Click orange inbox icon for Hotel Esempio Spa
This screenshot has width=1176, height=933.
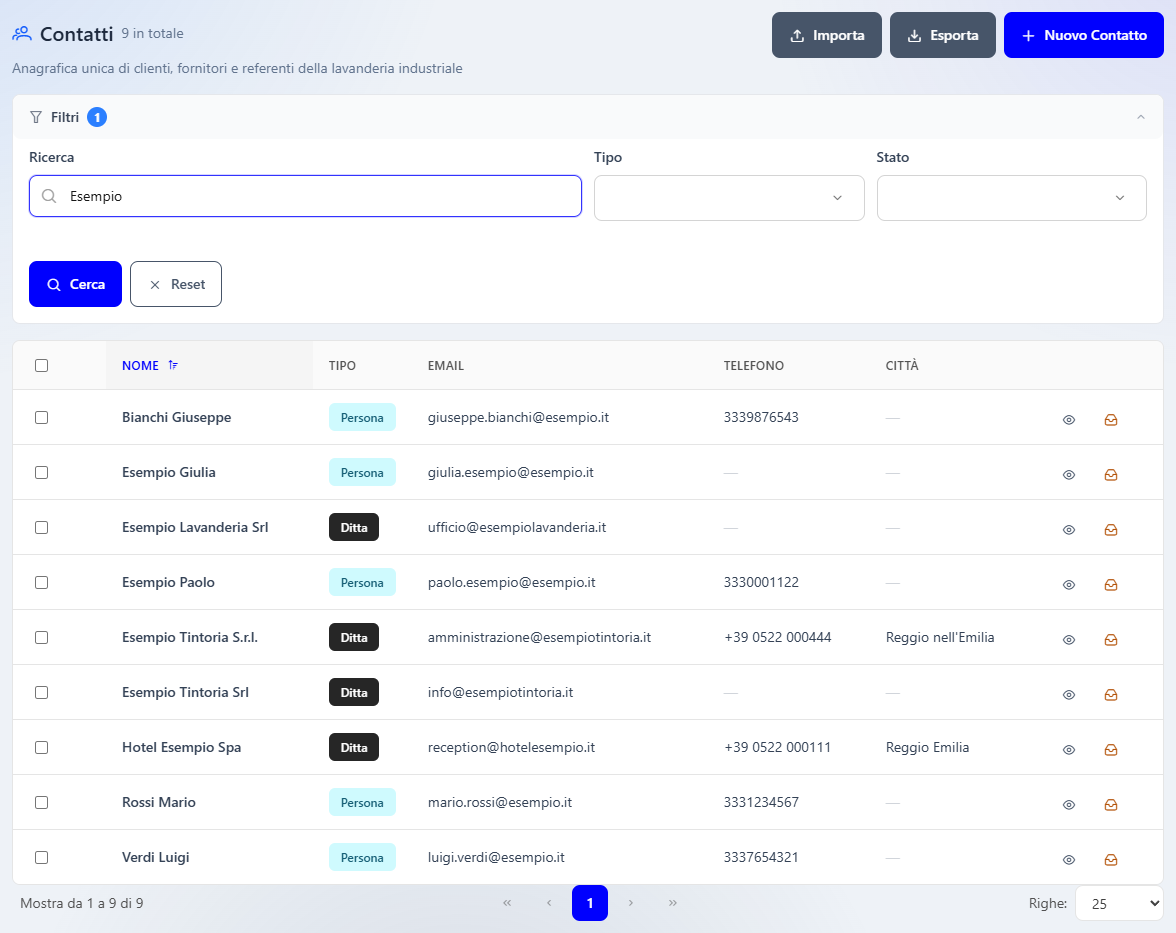(1111, 750)
